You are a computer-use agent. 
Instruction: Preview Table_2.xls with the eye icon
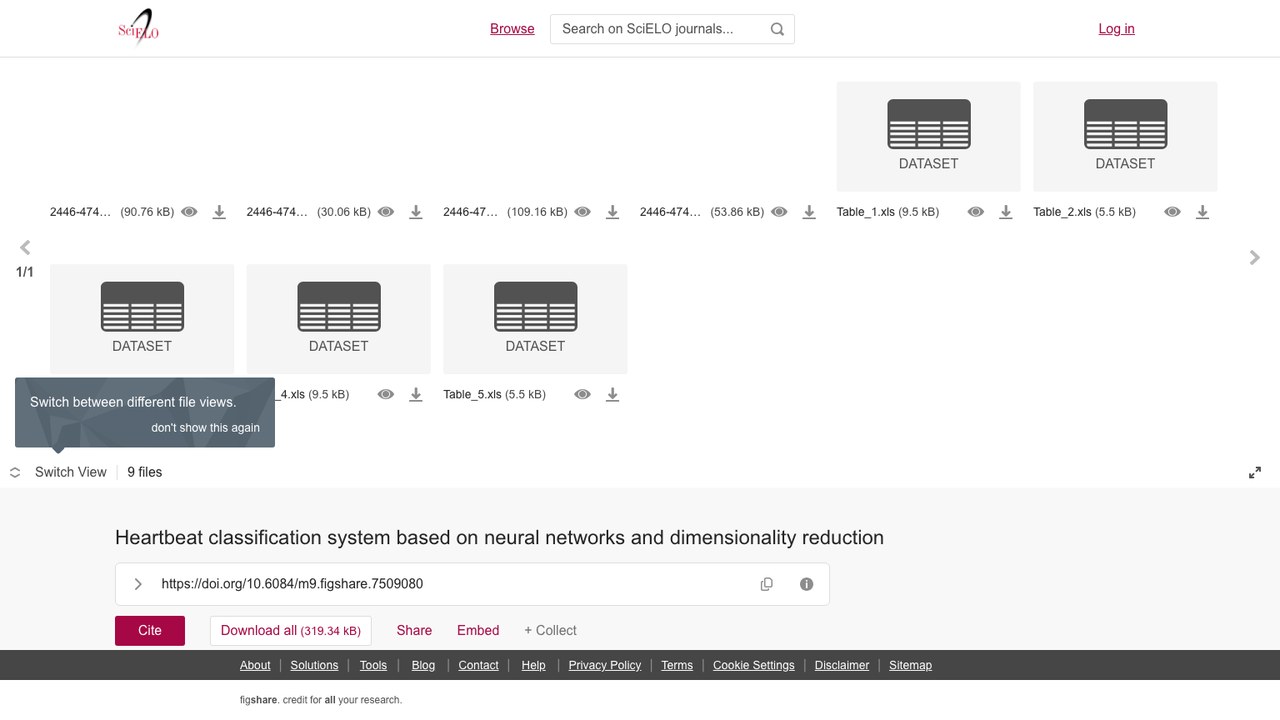[x=1173, y=212]
